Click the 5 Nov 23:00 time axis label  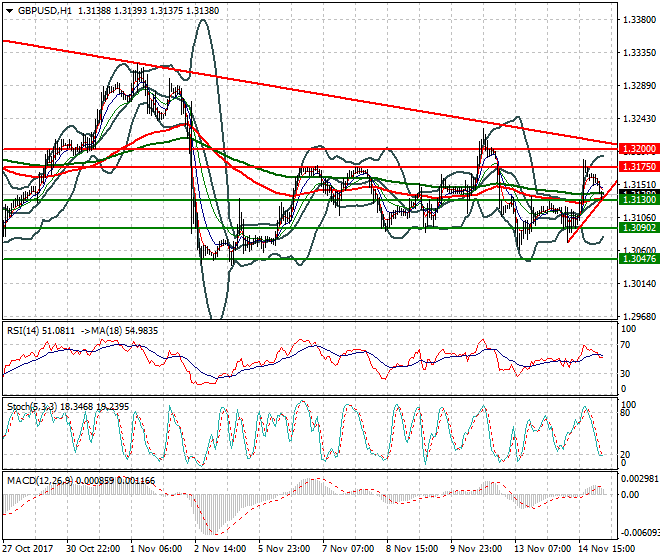click(x=284, y=549)
